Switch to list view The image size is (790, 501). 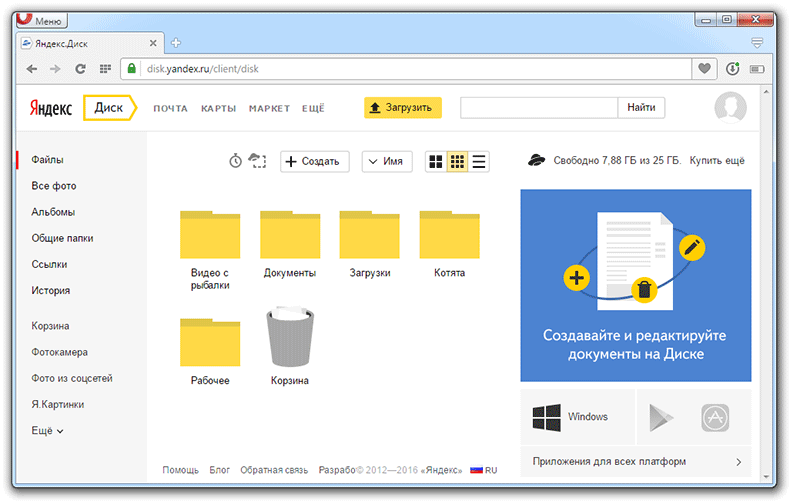pyautogui.click(x=479, y=161)
